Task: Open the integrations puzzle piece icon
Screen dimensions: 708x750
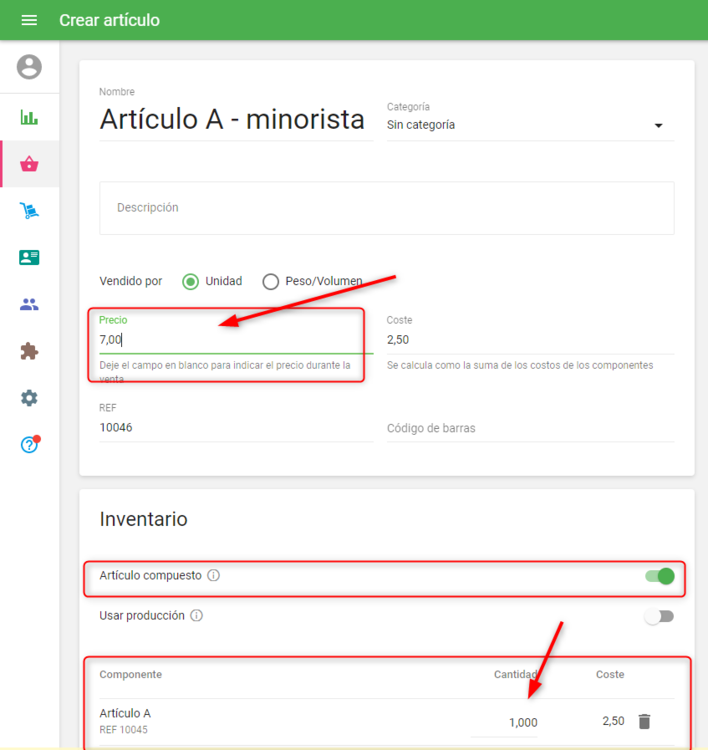Action: (x=29, y=351)
